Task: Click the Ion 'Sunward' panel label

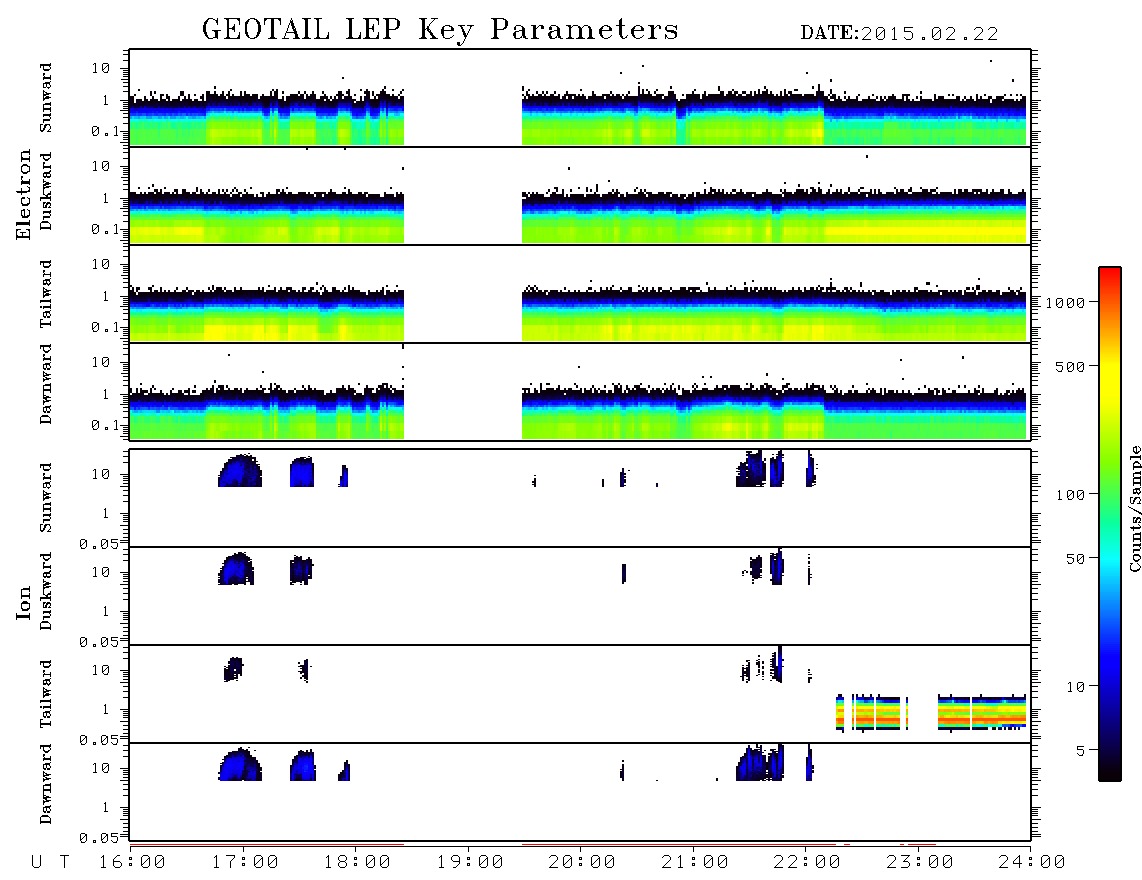Action: 45,497
